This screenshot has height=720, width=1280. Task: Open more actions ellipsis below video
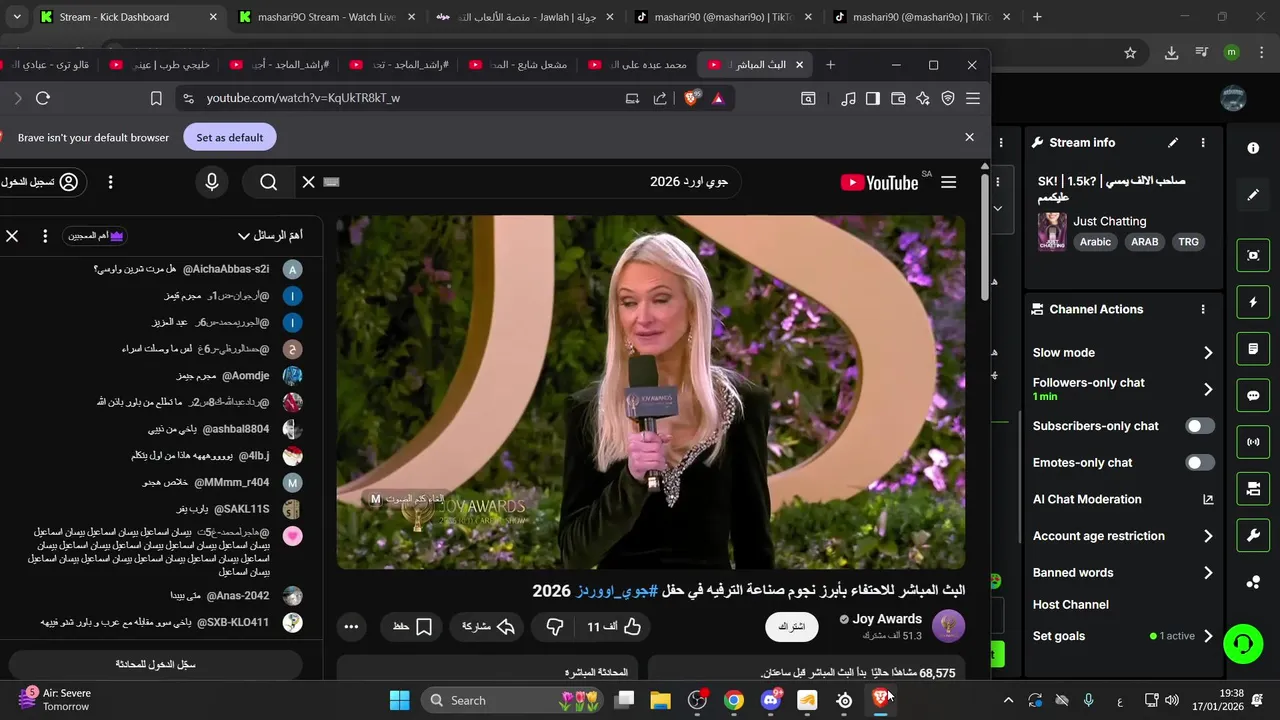coord(351,627)
